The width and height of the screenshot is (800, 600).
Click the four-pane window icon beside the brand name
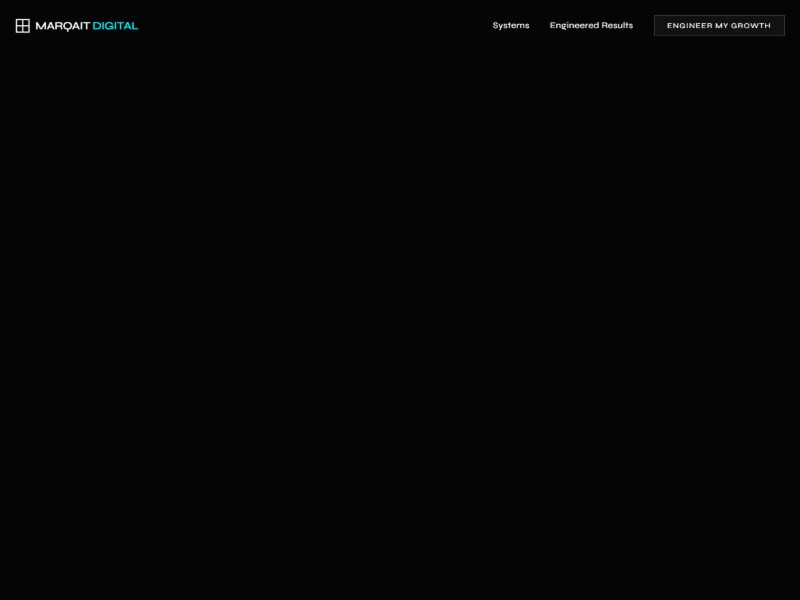pyautogui.click(x=22, y=25)
